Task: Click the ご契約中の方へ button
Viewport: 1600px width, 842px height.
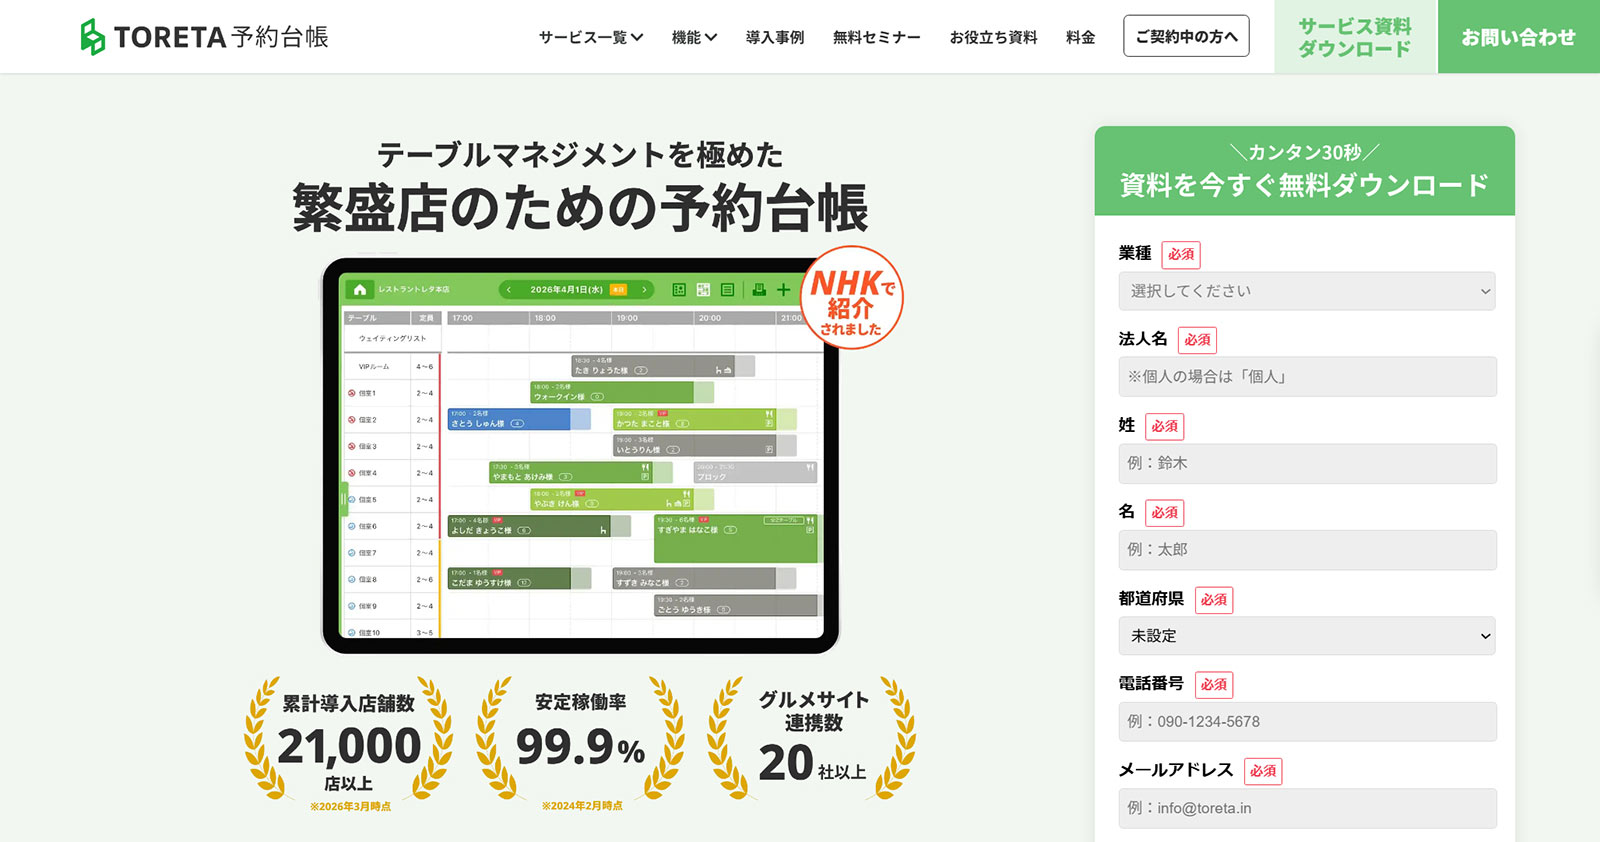Action: tap(1186, 36)
